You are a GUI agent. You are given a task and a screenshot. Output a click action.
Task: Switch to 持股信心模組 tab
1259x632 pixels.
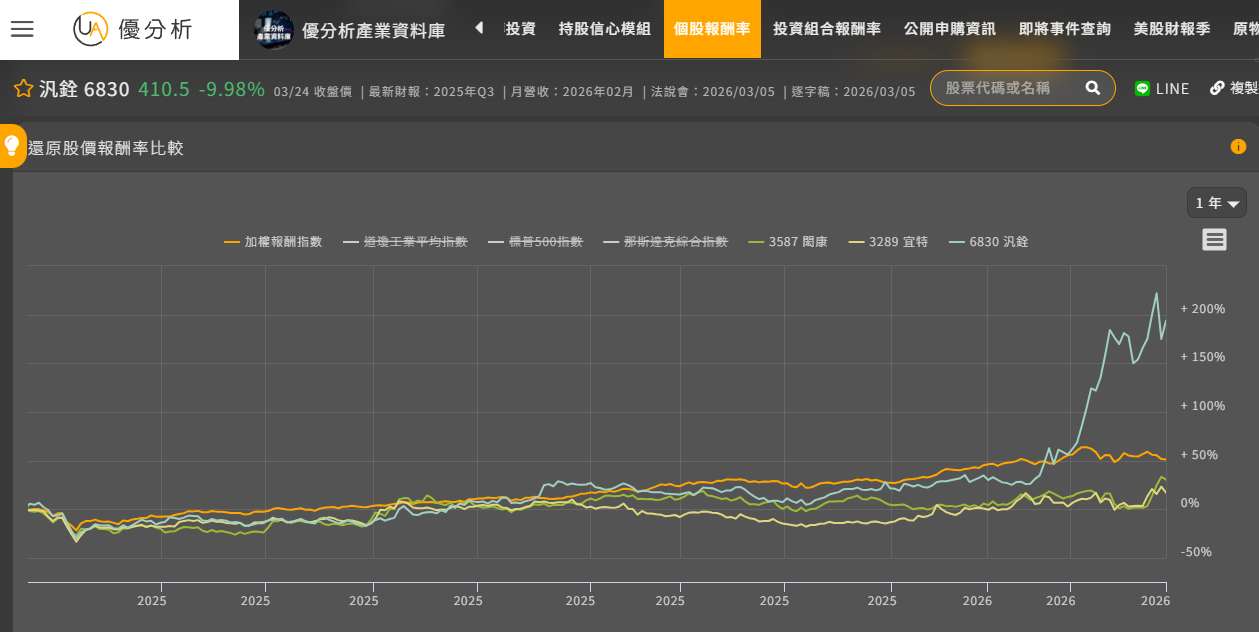point(604,29)
